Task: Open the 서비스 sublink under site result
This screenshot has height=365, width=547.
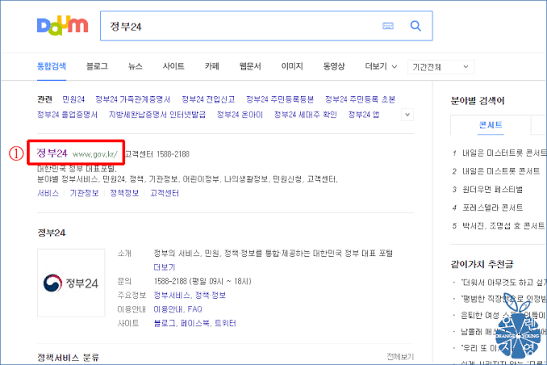Action: tap(48, 193)
